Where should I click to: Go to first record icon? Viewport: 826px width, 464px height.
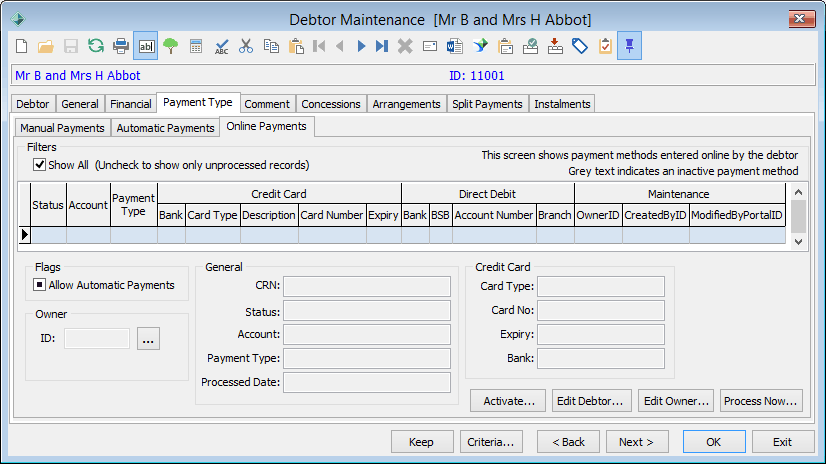click(319, 46)
